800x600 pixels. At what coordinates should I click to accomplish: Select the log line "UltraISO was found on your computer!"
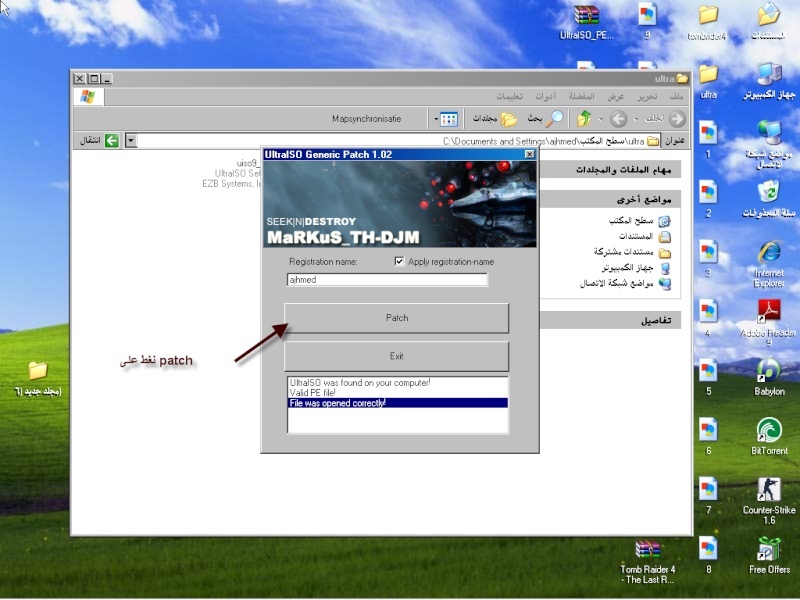360,383
